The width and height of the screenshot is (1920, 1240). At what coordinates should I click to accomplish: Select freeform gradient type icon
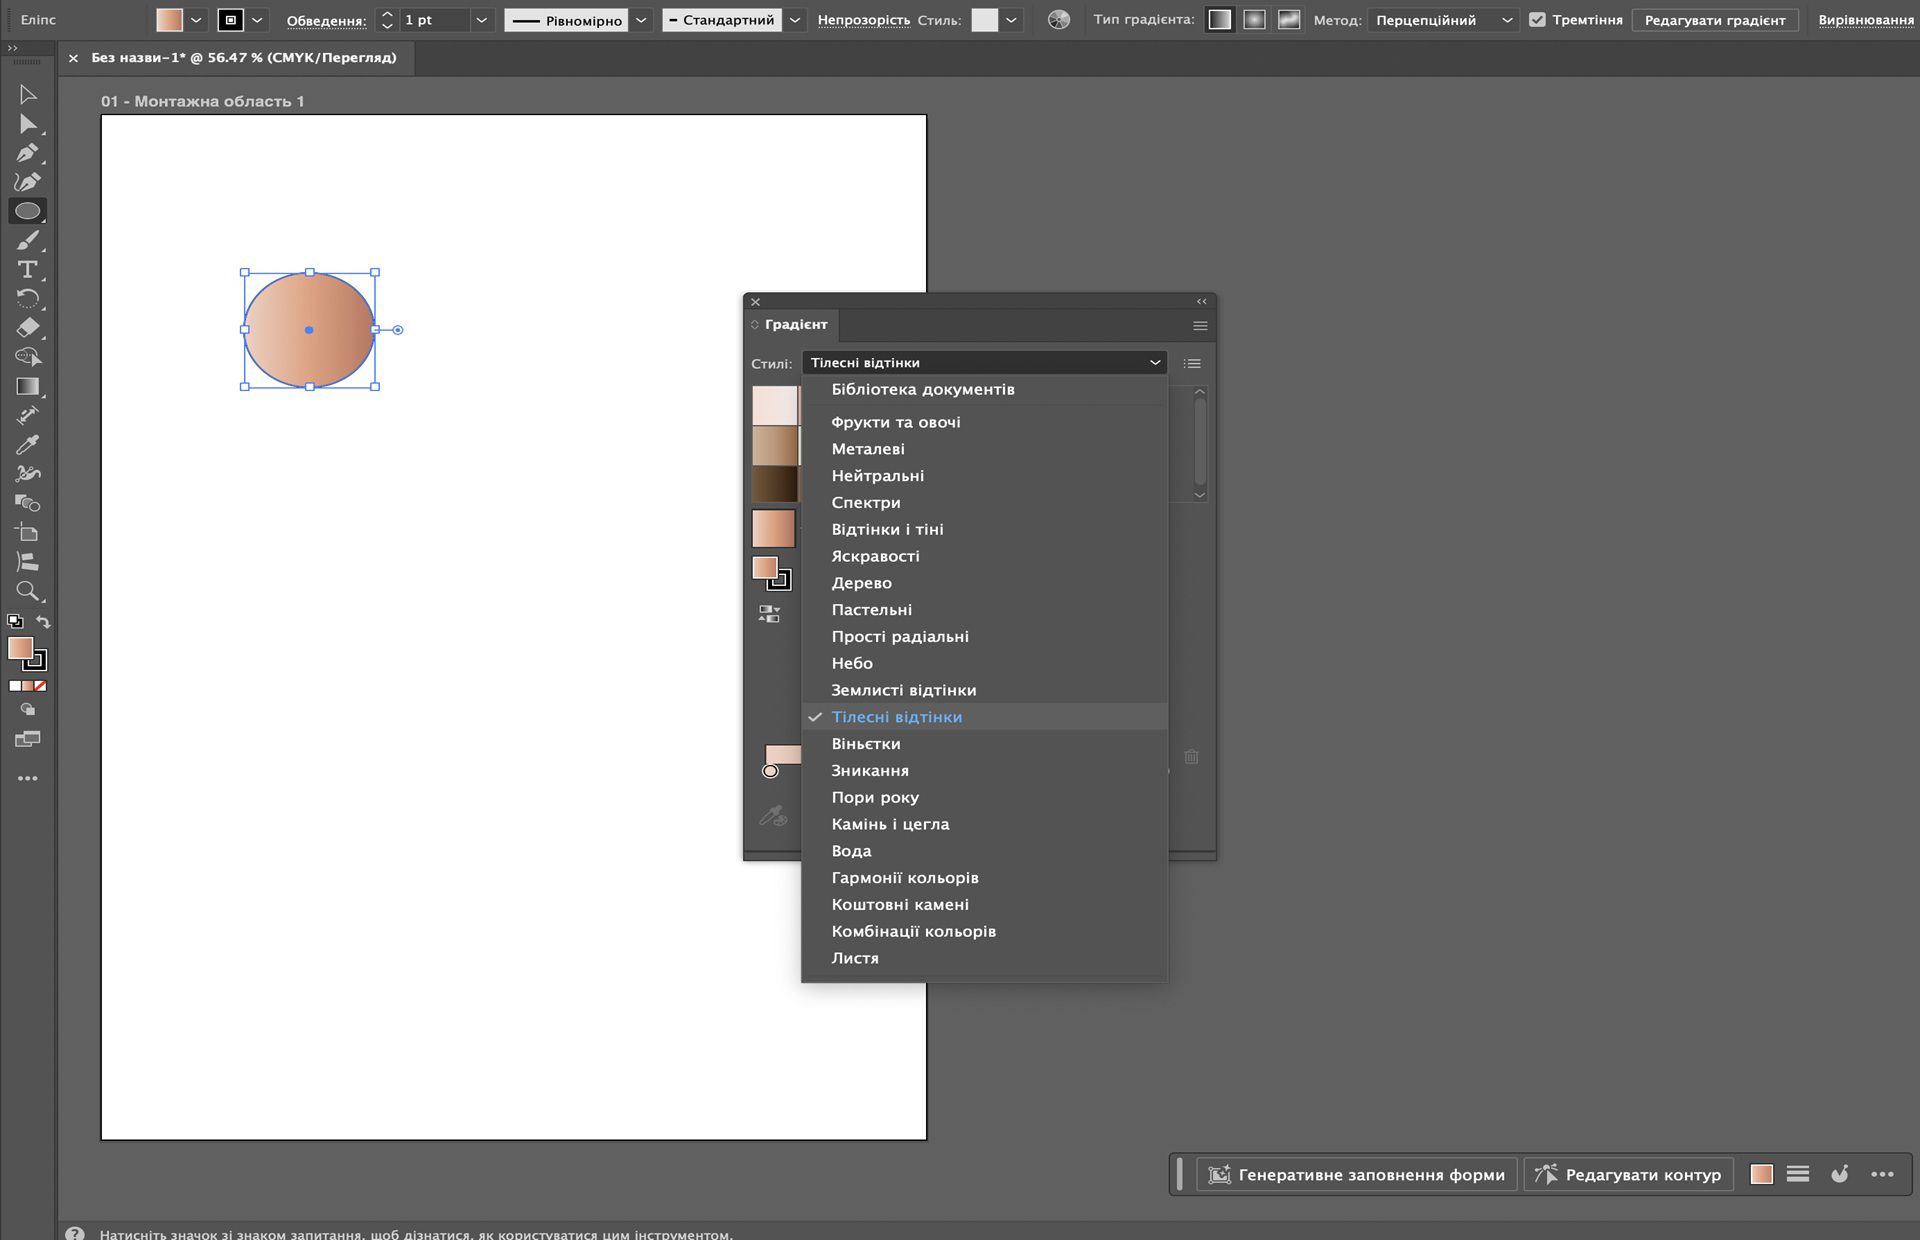click(x=1289, y=20)
